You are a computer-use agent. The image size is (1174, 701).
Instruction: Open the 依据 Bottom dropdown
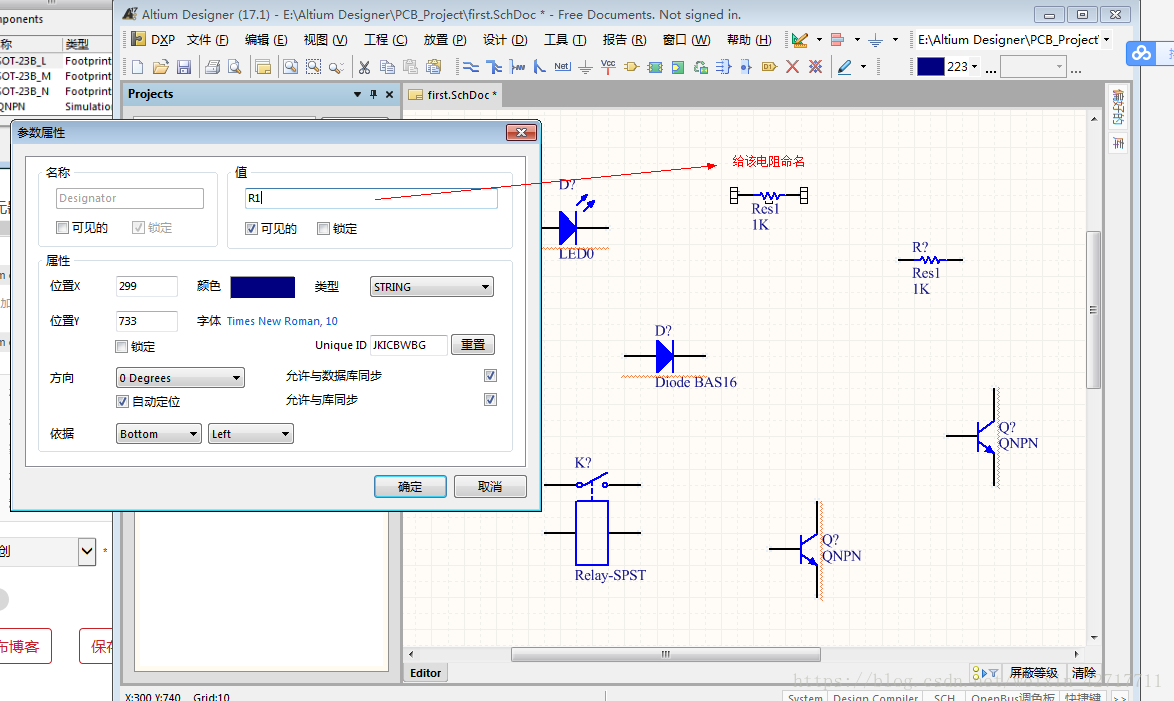pyautogui.click(x=159, y=434)
